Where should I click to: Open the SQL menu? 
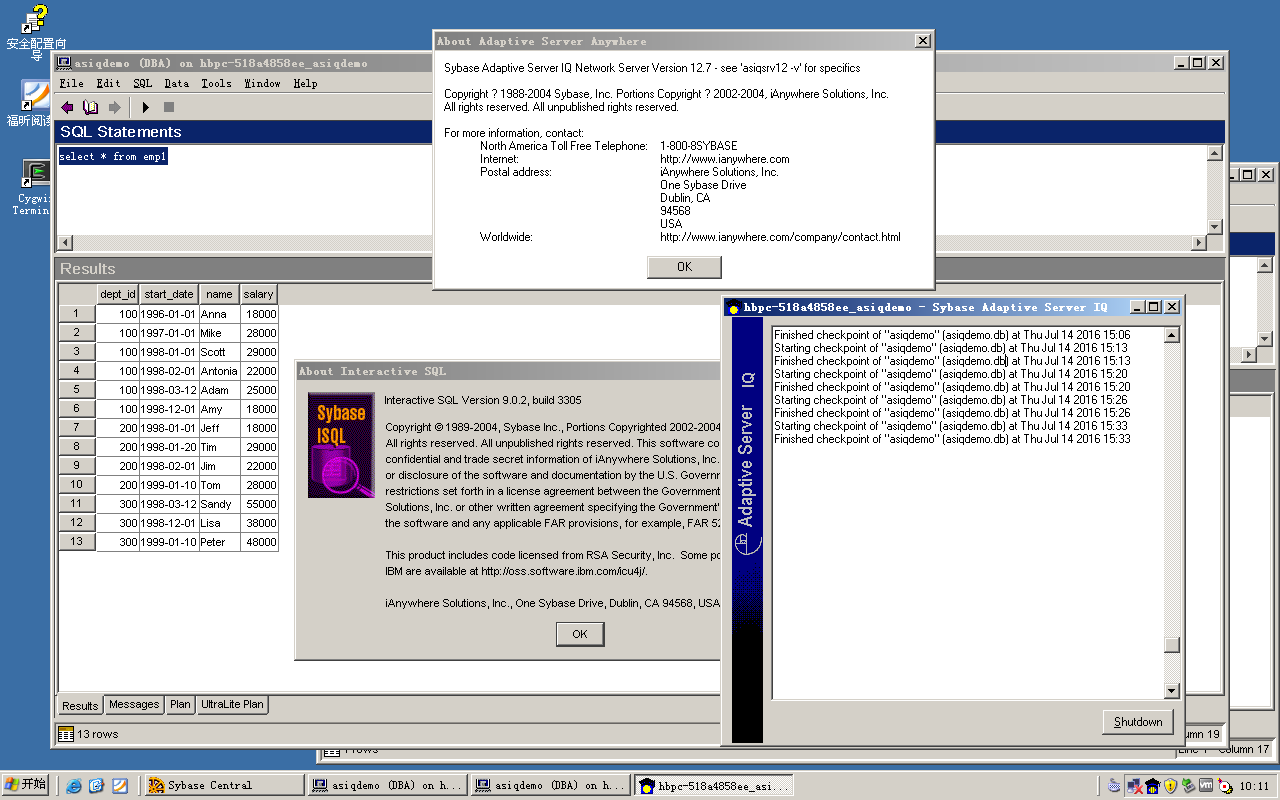pos(143,84)
